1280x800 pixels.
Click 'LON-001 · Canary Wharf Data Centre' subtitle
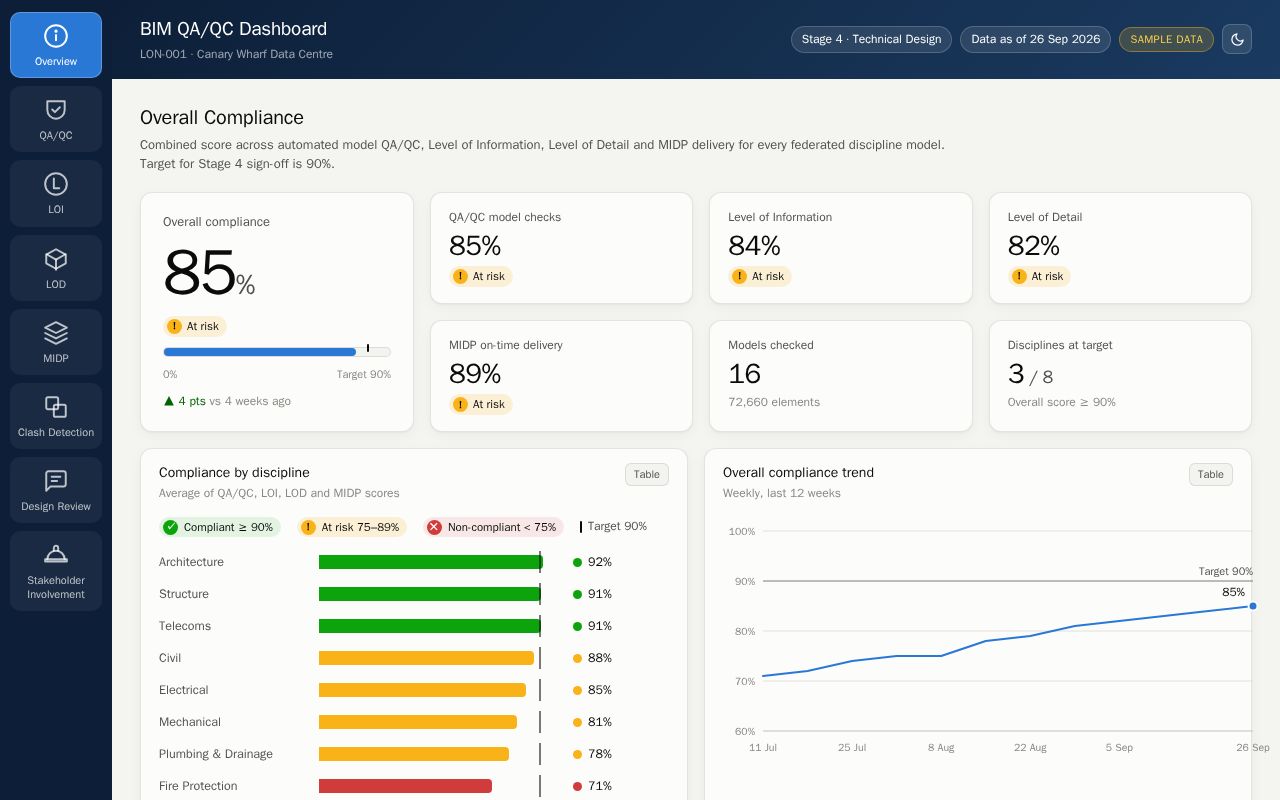tap(236, 54)
